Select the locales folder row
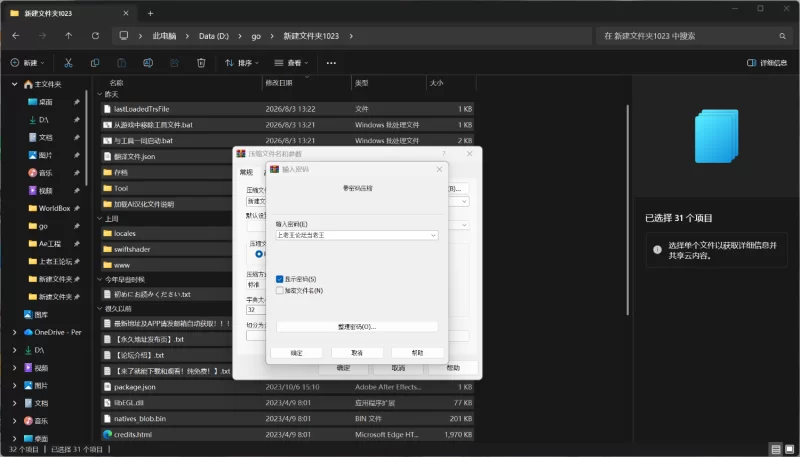Screen dimensions: 800x457 (166, 234)
